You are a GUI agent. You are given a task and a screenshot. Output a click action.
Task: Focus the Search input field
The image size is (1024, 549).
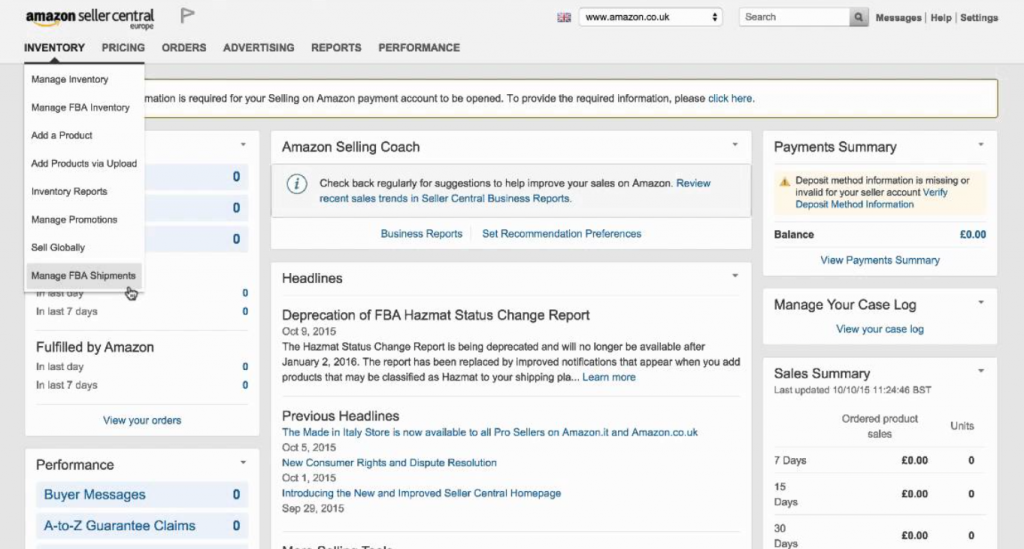click(794, 17)
